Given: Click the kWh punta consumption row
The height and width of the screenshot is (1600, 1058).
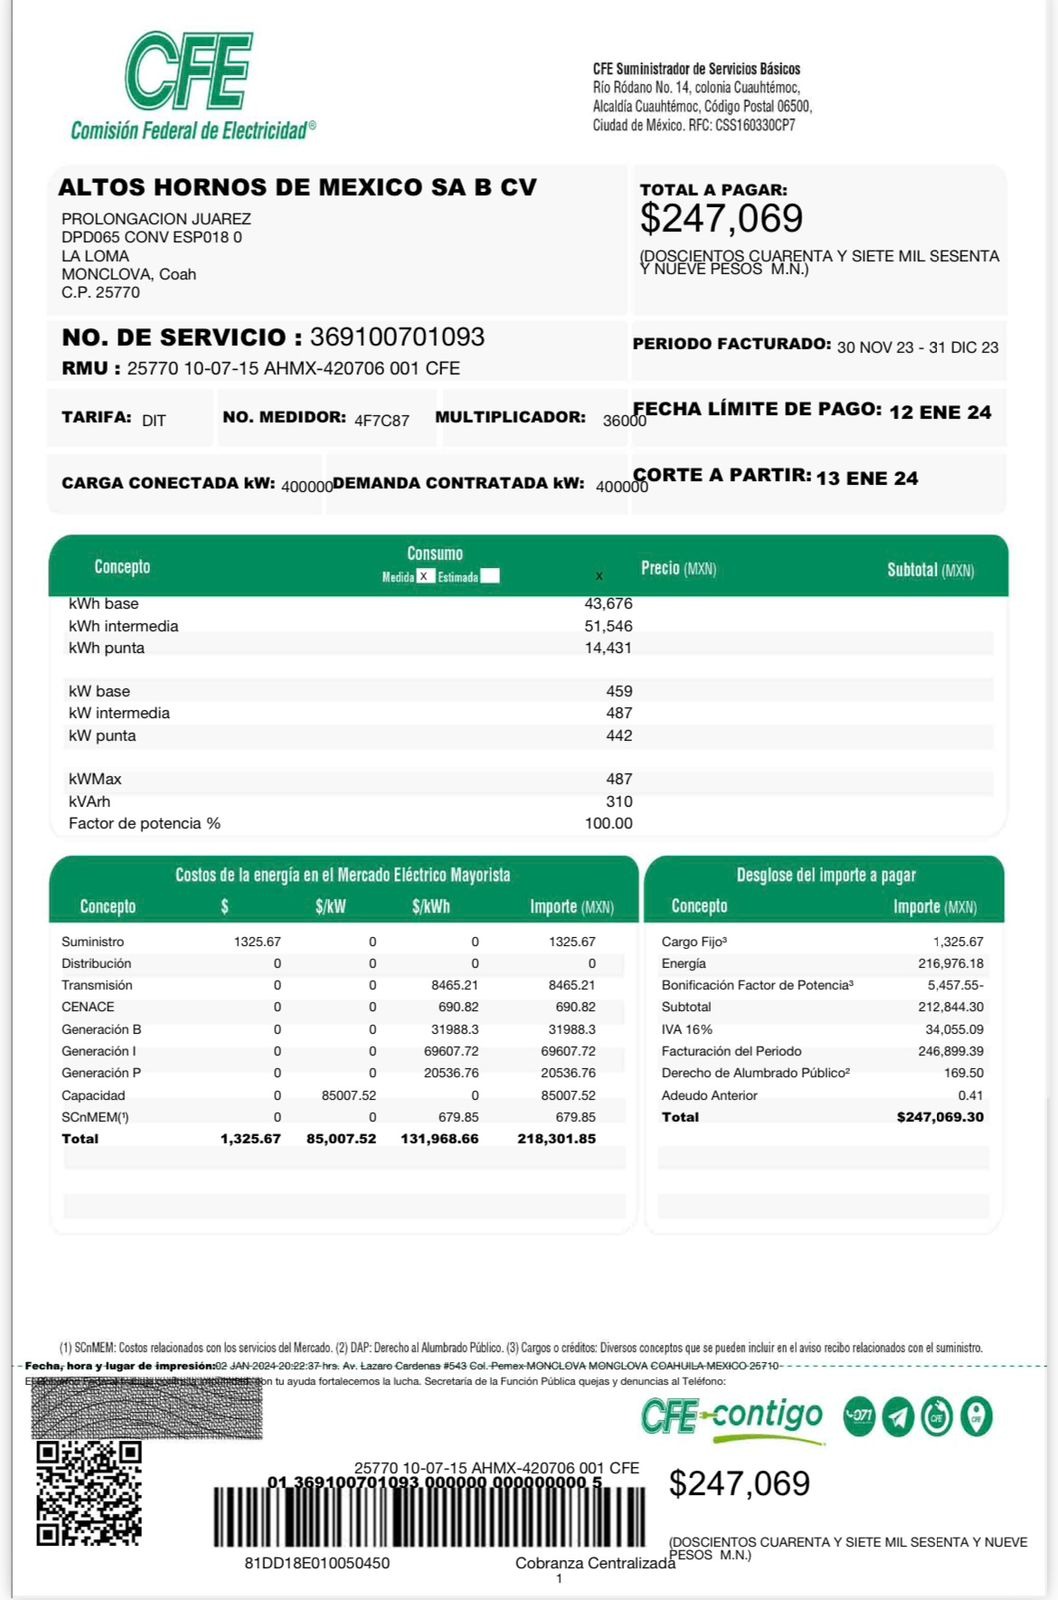Looking at the screenshot, I should click(x=350, y=648).
